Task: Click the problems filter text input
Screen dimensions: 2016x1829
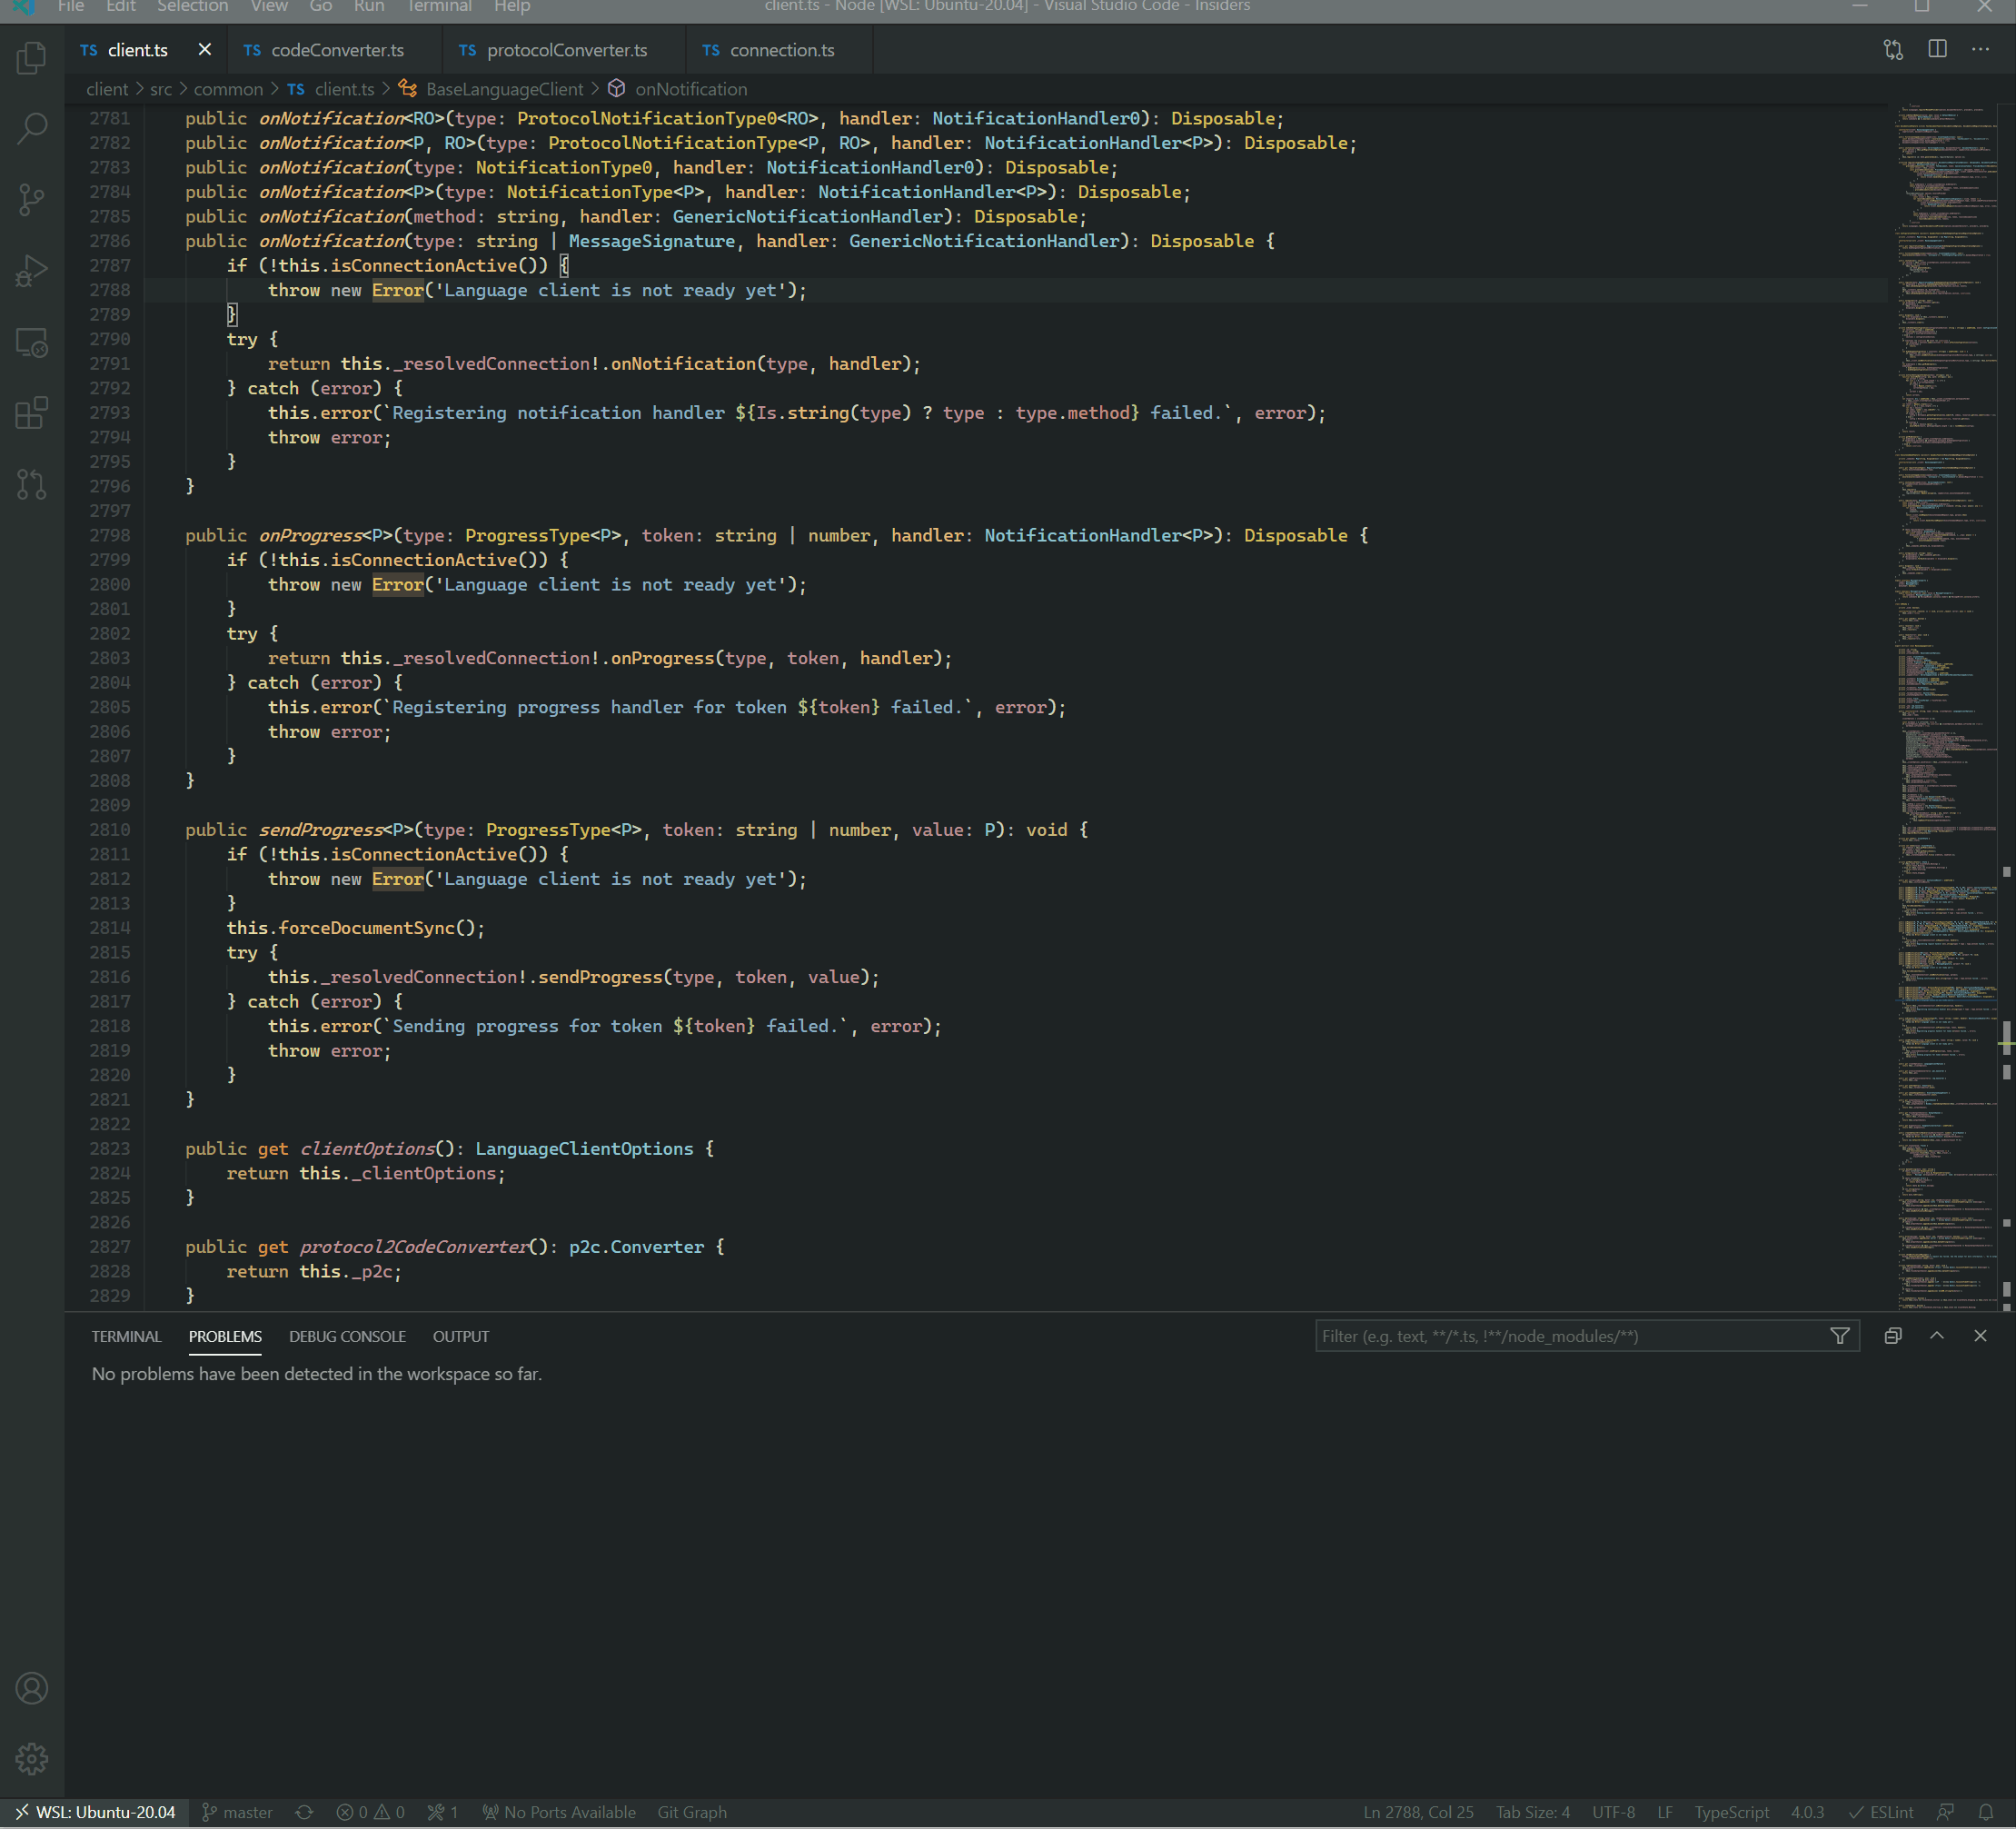Action: tap(1570, 1336)
